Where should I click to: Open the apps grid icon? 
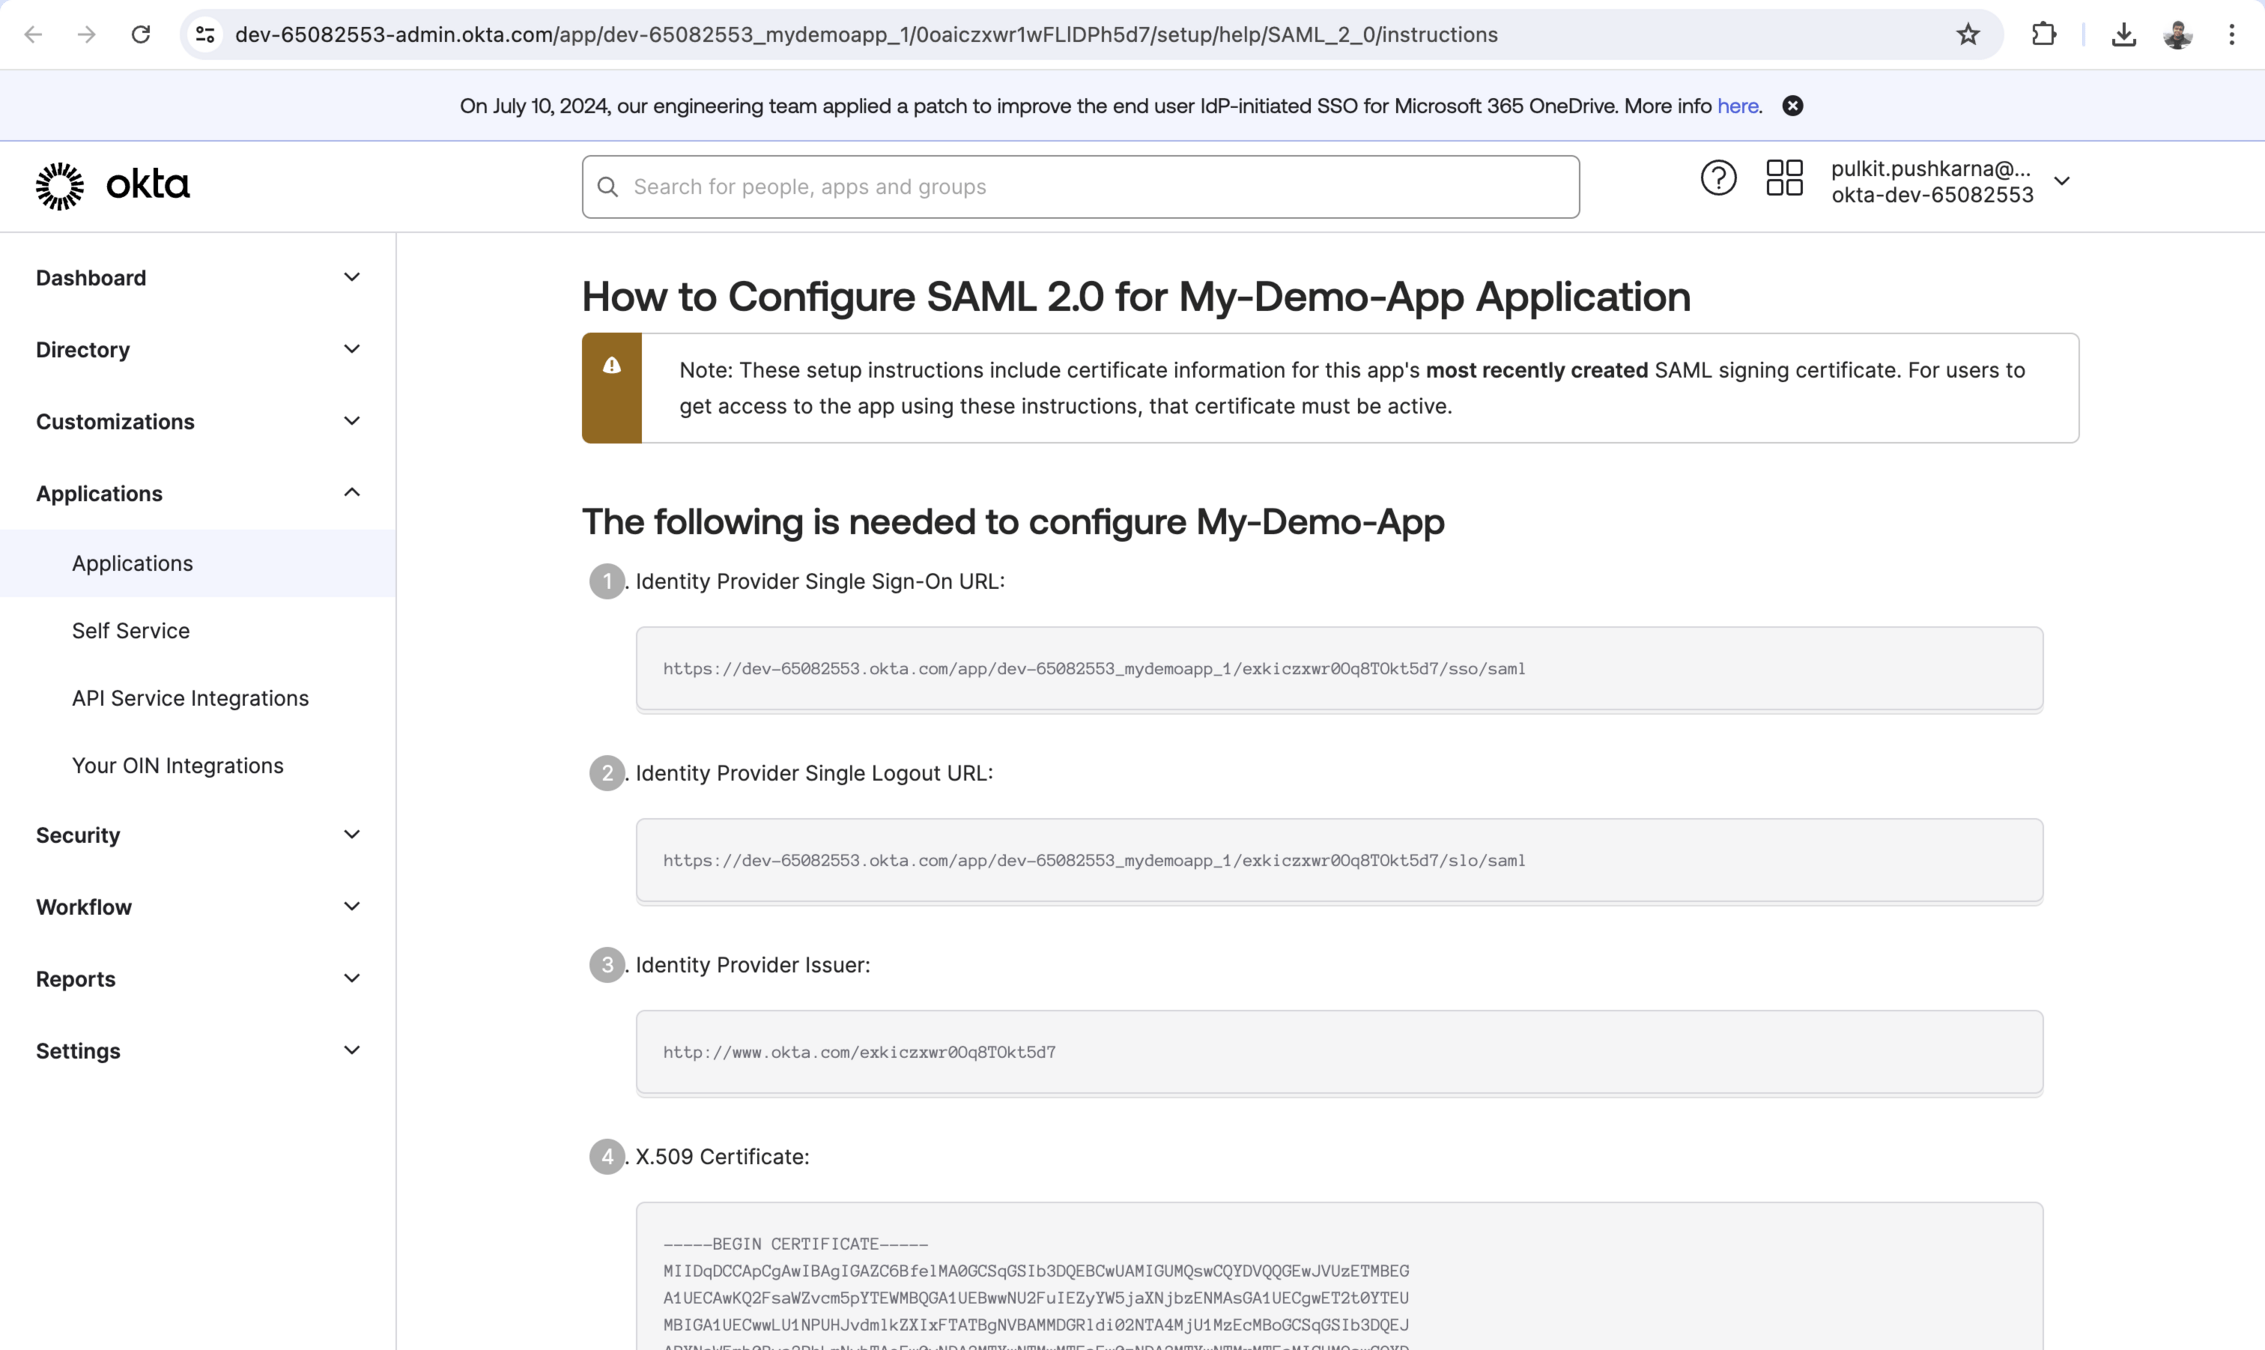[1784, 179]
